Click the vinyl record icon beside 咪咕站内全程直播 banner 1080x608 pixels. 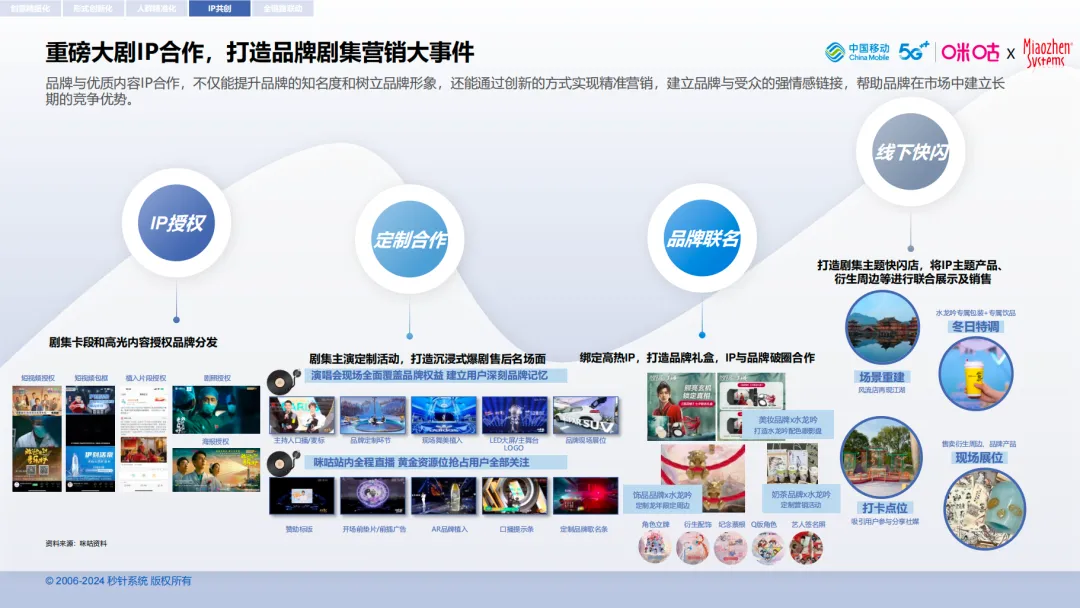[x=282, y=463]
